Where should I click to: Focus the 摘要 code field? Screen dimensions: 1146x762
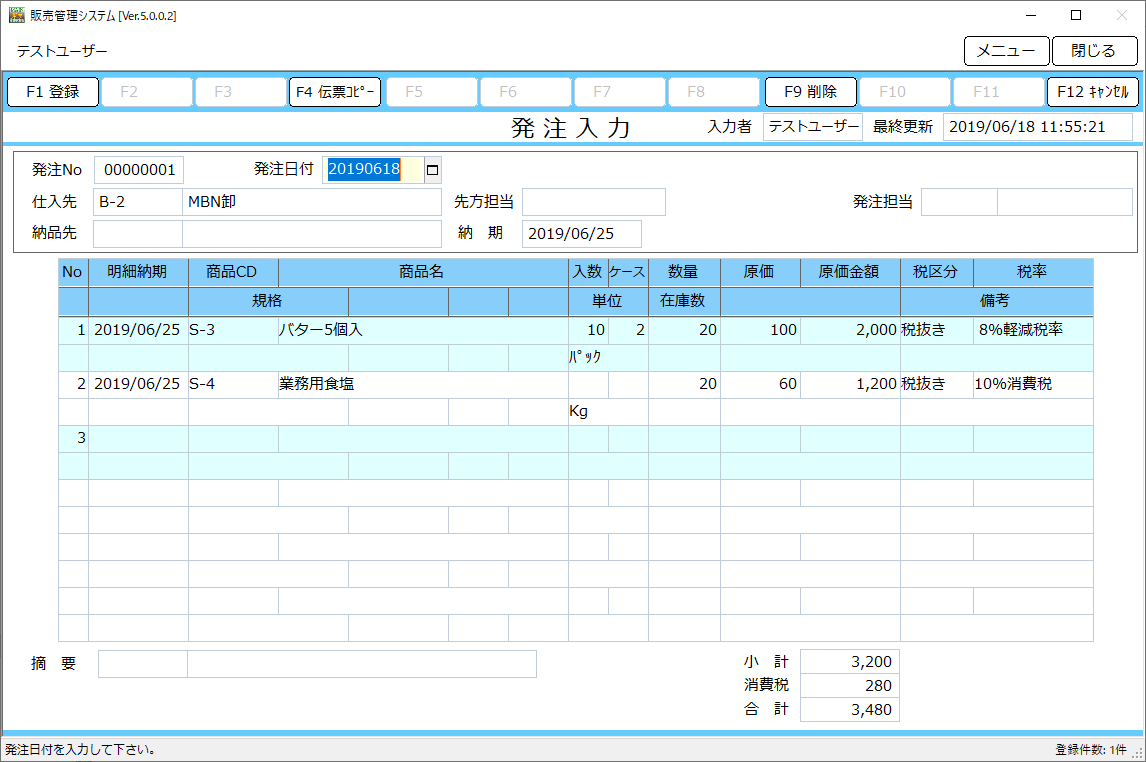[x=143, y=664]
